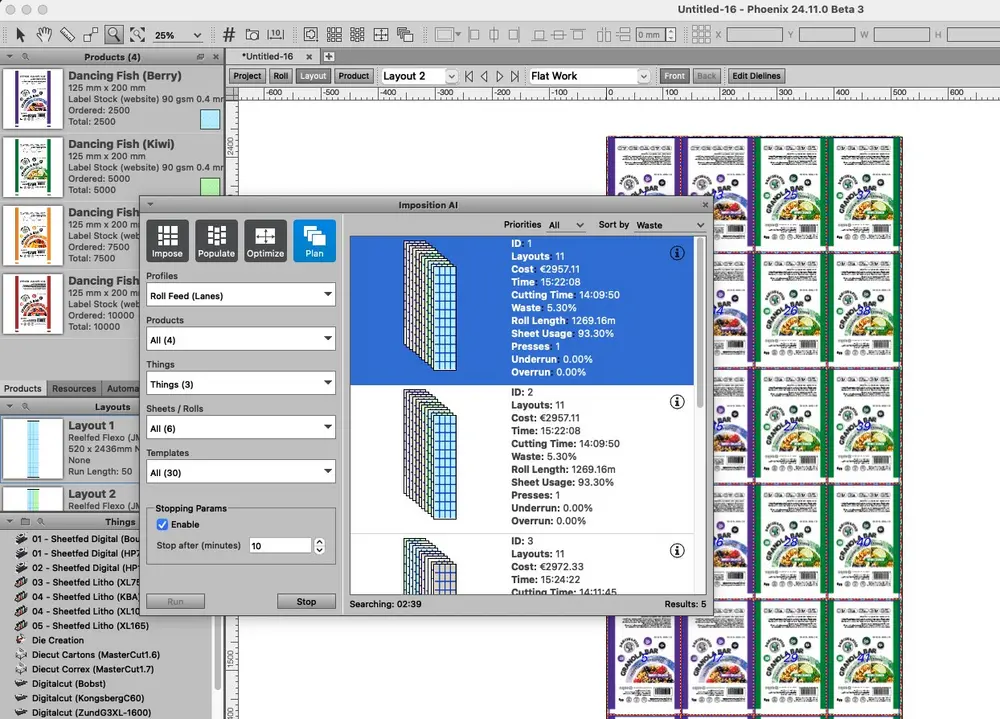This screenshot has height=719, width=1000.
Task: Activate the hand pan tool
Action: coord(43,34)
